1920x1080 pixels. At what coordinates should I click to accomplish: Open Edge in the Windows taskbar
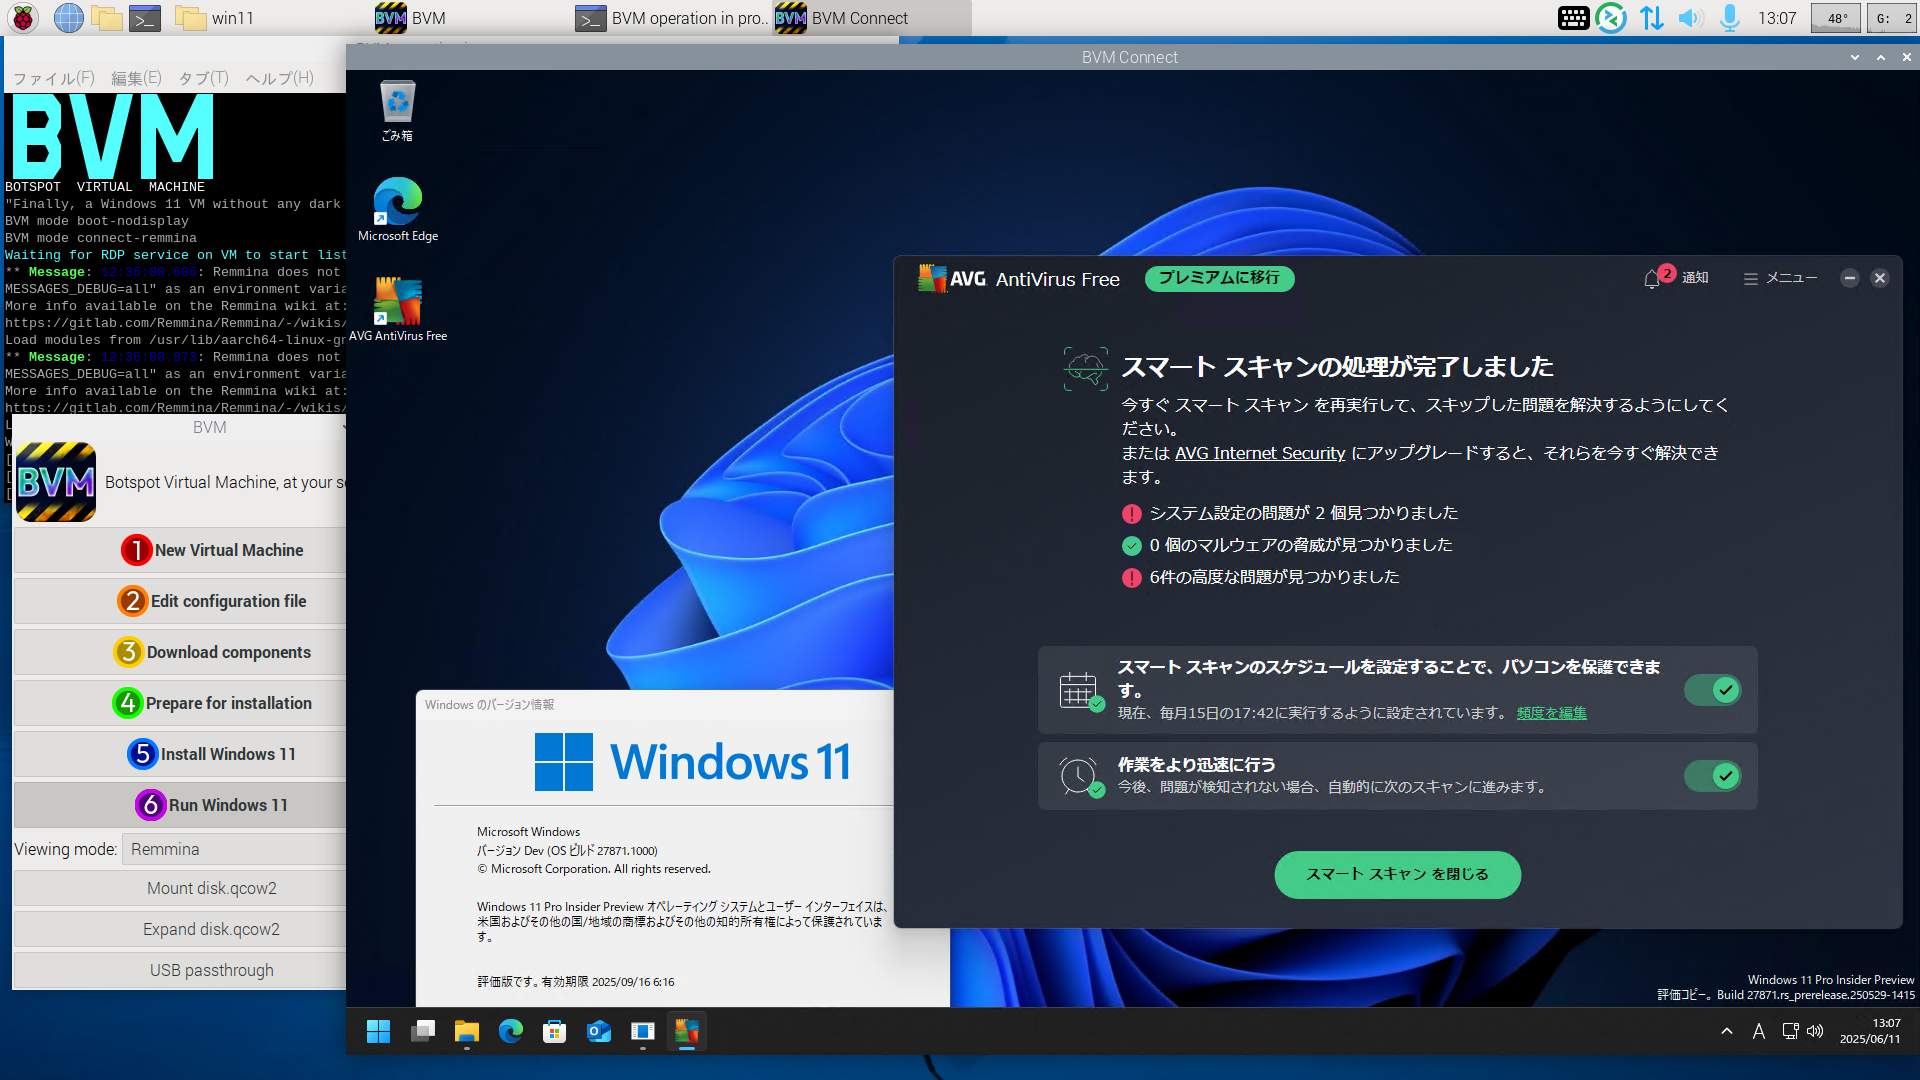coord(511,1031)
